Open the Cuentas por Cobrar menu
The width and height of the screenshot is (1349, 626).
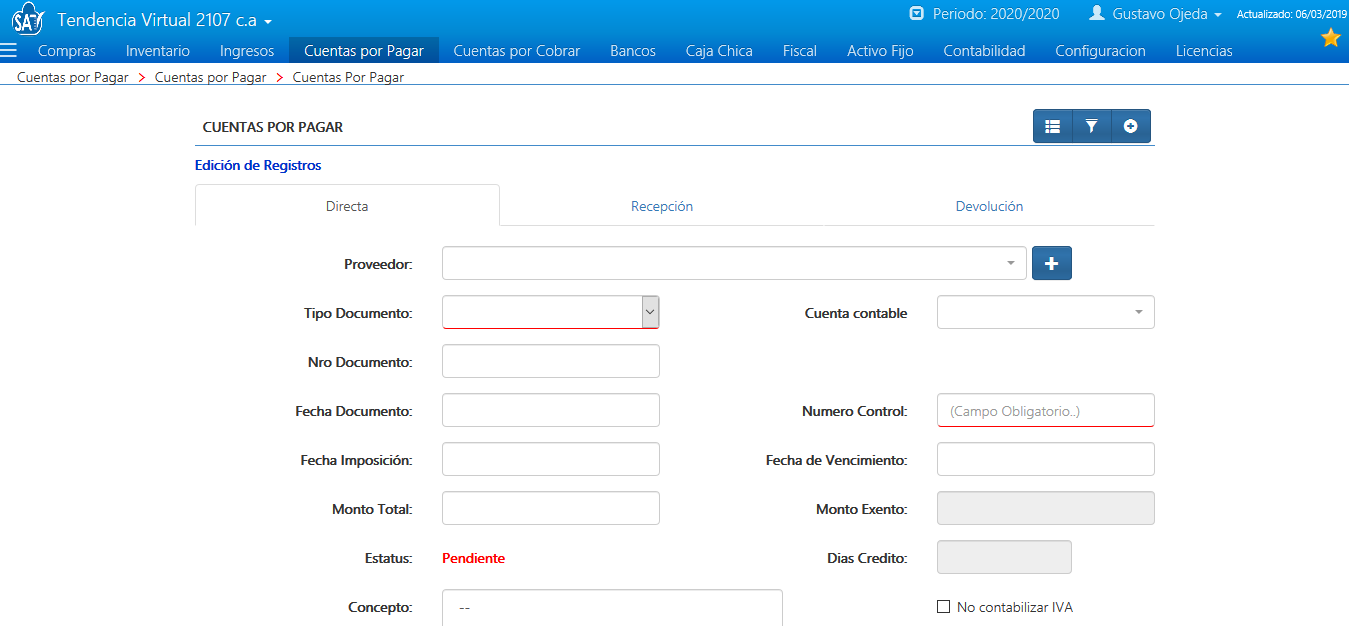tap(517, 50)
